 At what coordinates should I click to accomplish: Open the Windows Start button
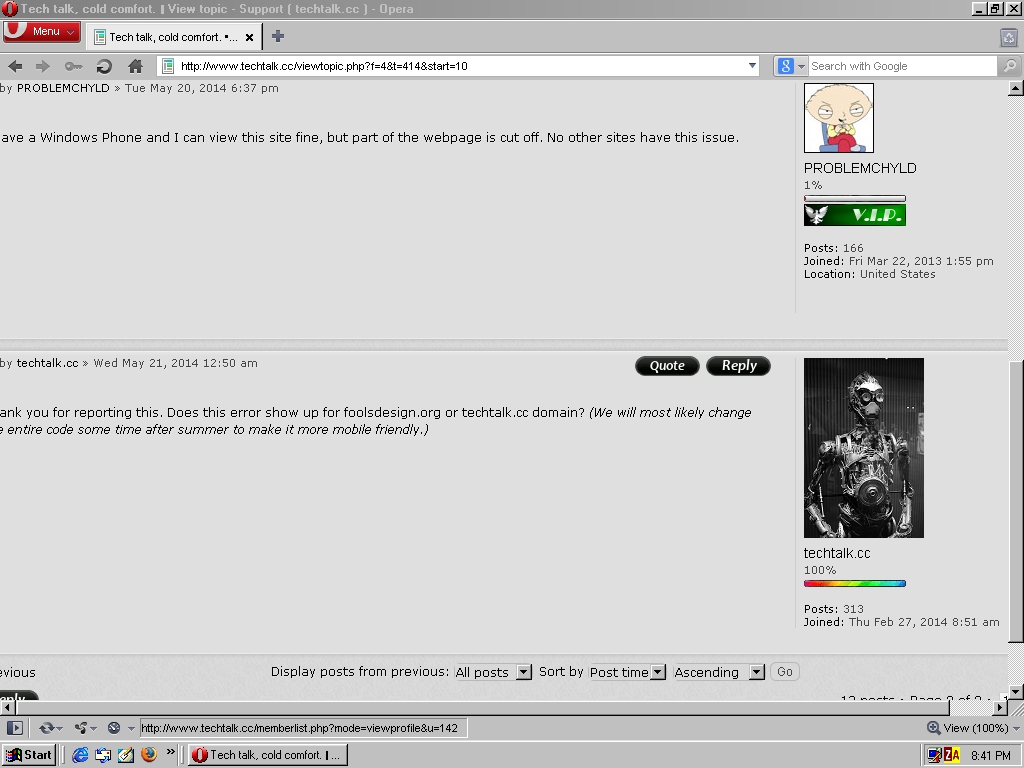coord(29,755)
